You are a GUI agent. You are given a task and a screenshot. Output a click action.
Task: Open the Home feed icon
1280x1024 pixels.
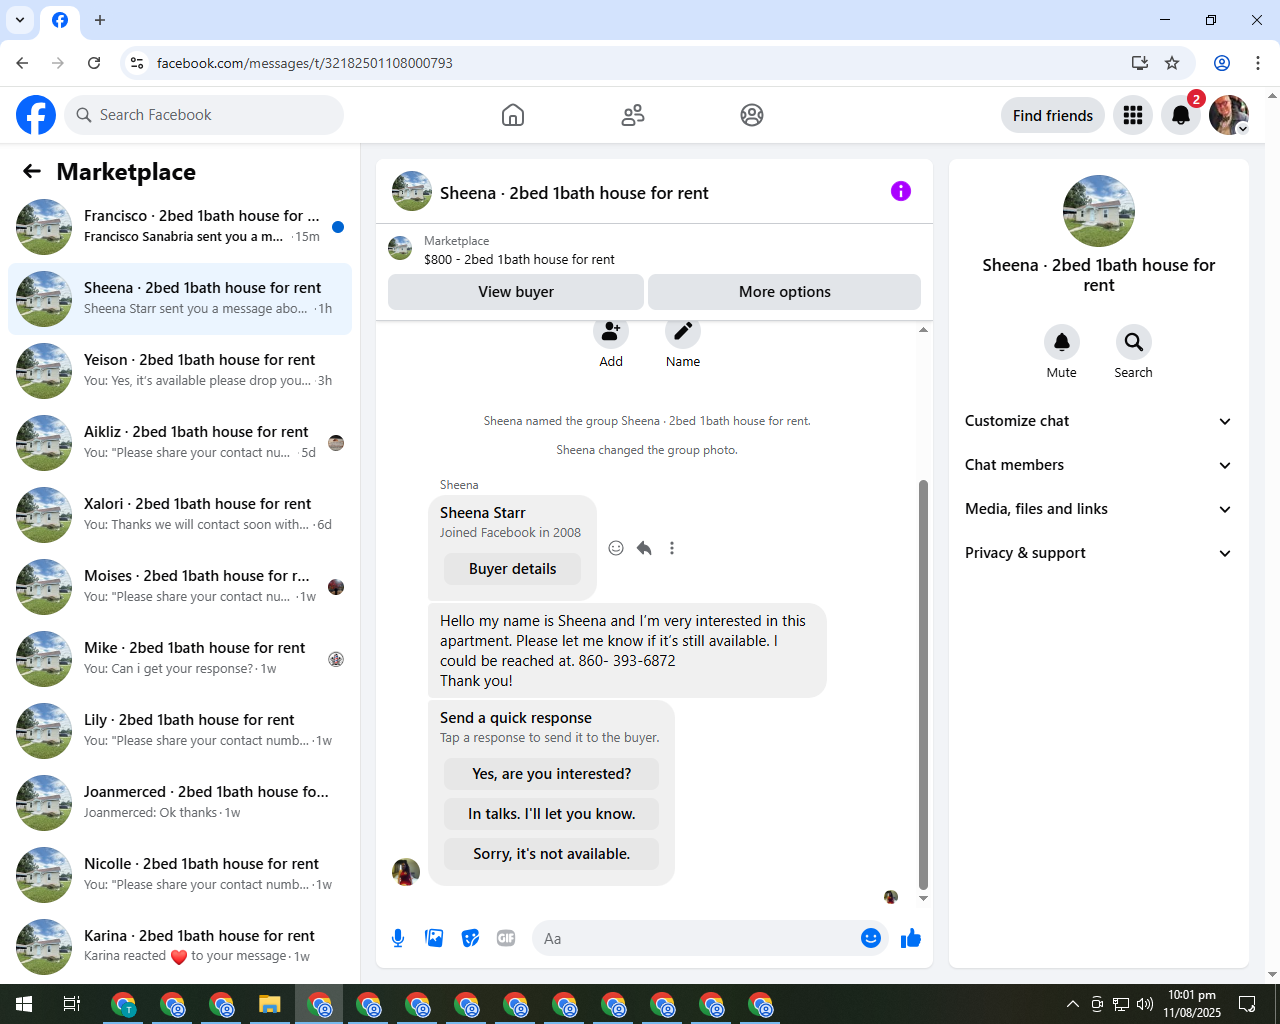[x=513, y=115]
